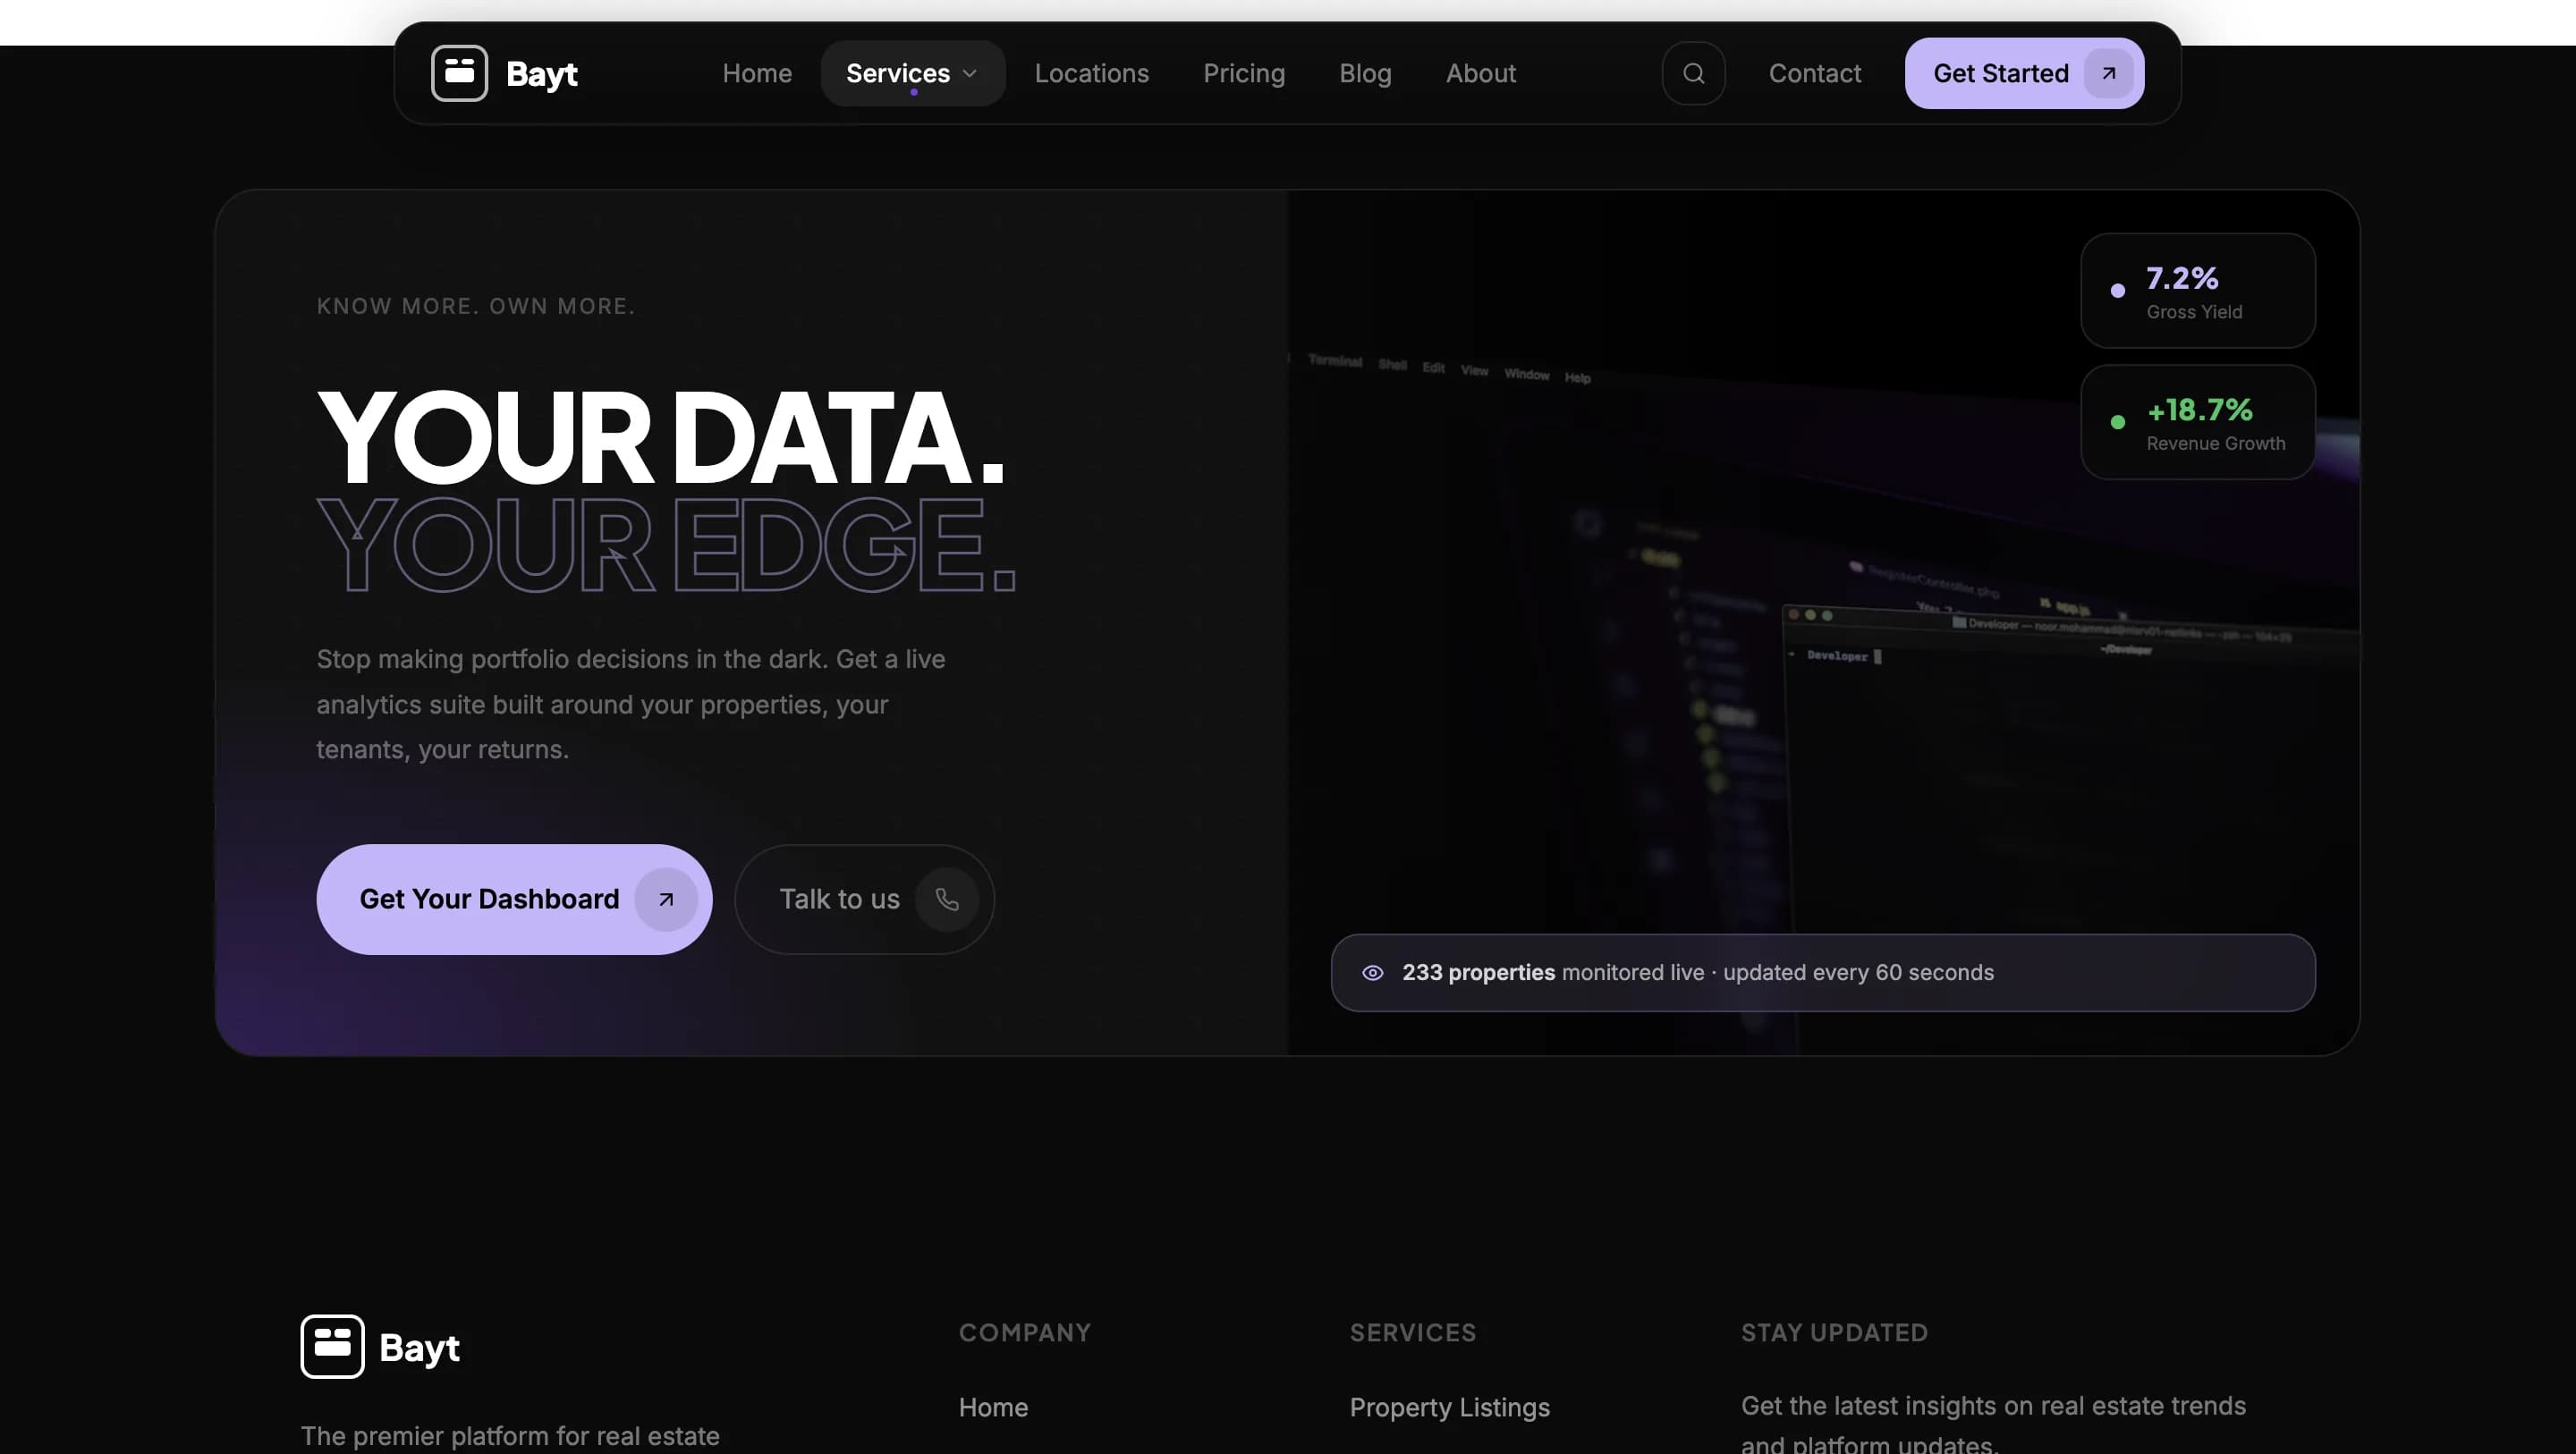Viewport: 2576px width, 1454px height.
Task: Click arrow icon on Get Your Dashboard
Action: tap(666, 899)
